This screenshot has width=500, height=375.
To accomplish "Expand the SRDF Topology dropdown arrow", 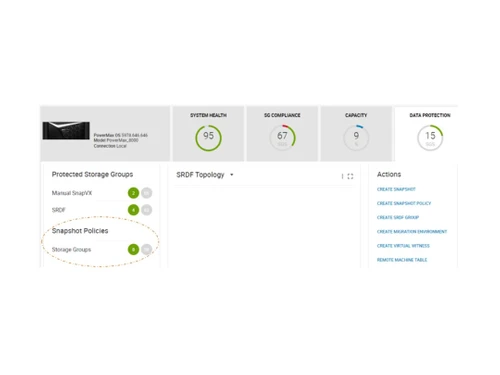I will (x=232, y=175).
